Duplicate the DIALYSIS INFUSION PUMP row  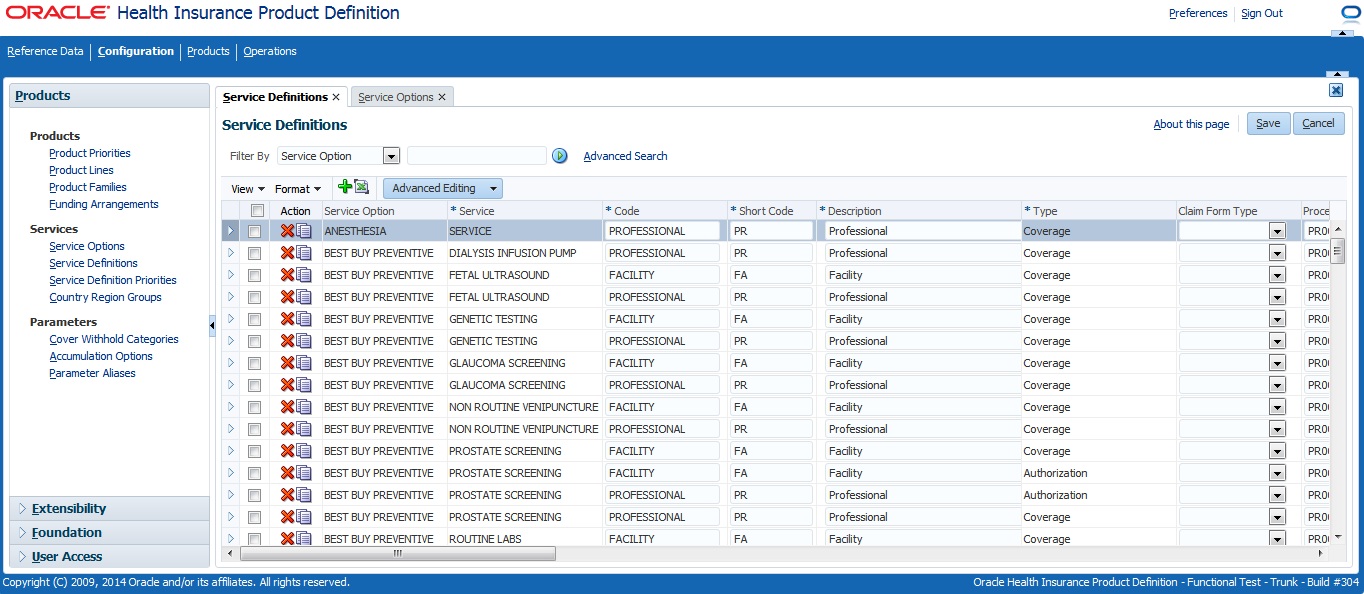[x=304, y=253]
